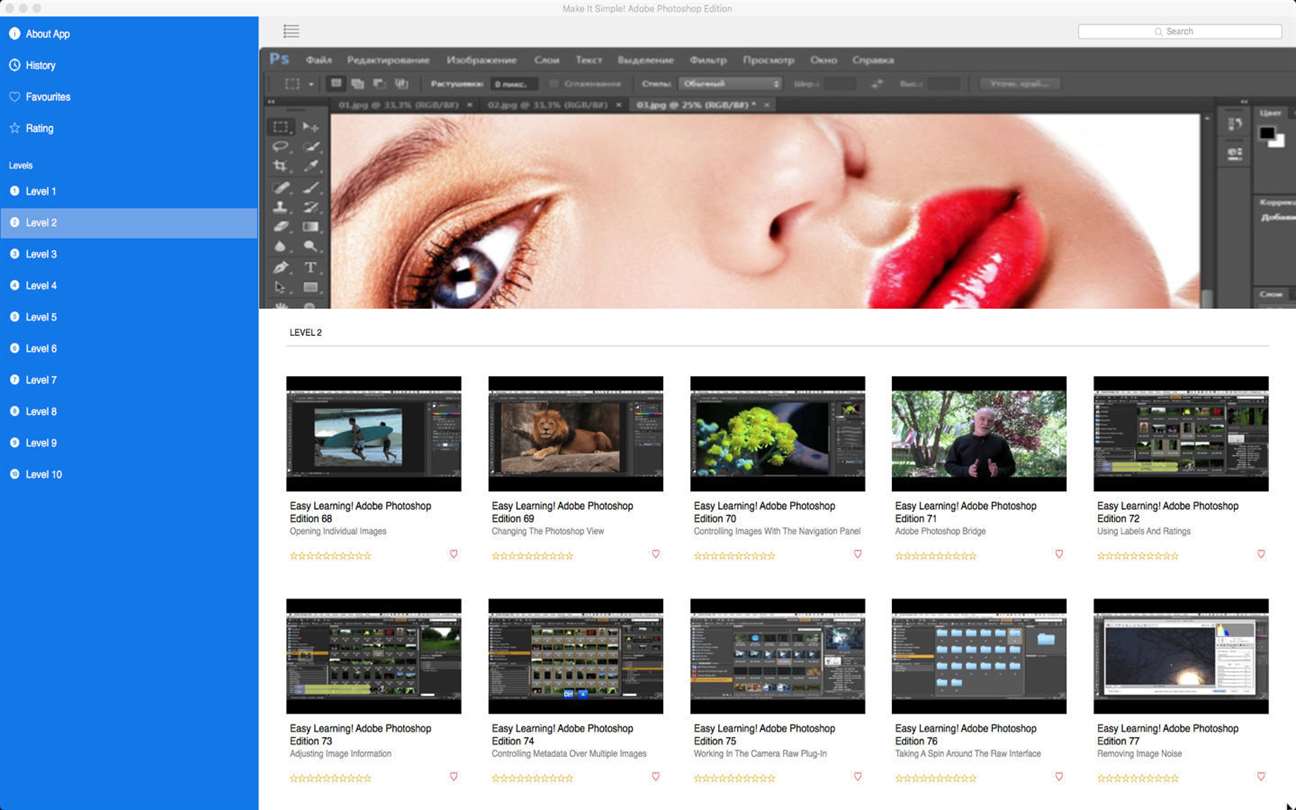Click the text "Opening Individual Images"
1296x810 pixels.
(x=338, y=532)
